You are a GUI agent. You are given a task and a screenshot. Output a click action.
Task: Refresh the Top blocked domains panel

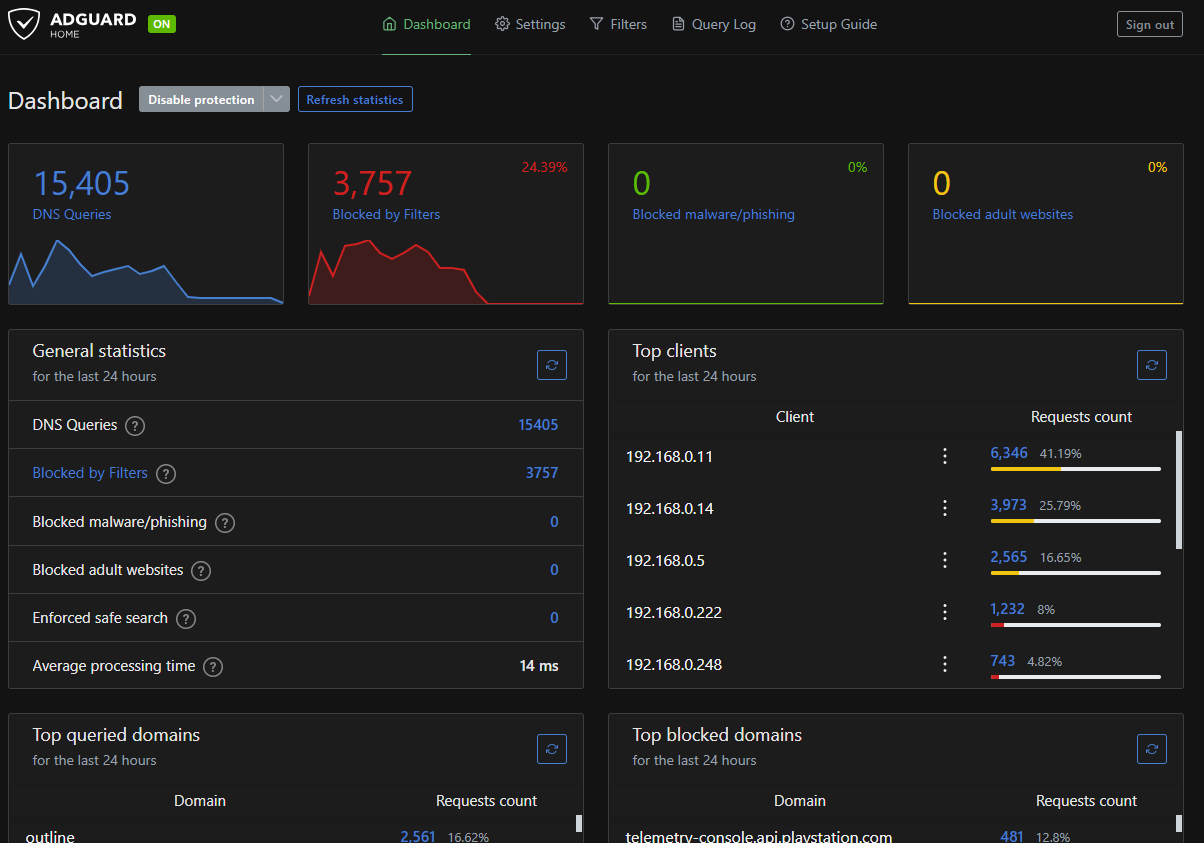point(1152,749)
